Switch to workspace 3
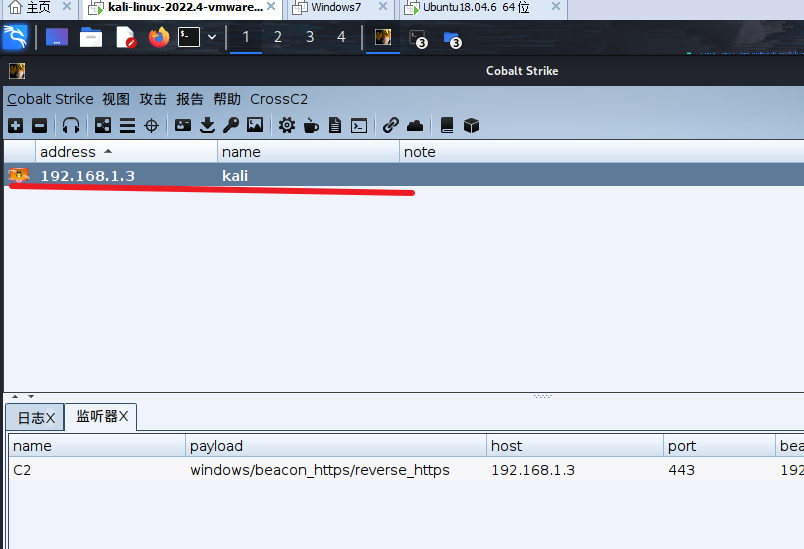Viewport: 804px width, 549px height. coord(310,37)
